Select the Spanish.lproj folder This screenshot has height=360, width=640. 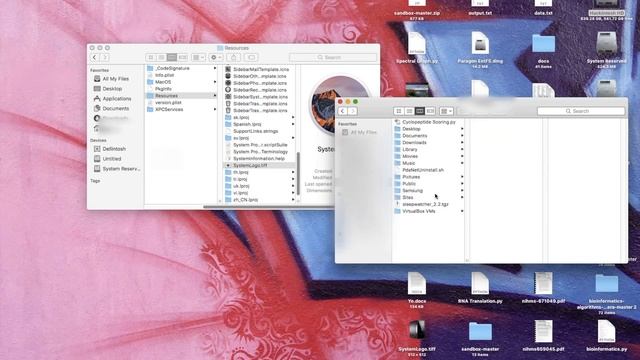247,124
